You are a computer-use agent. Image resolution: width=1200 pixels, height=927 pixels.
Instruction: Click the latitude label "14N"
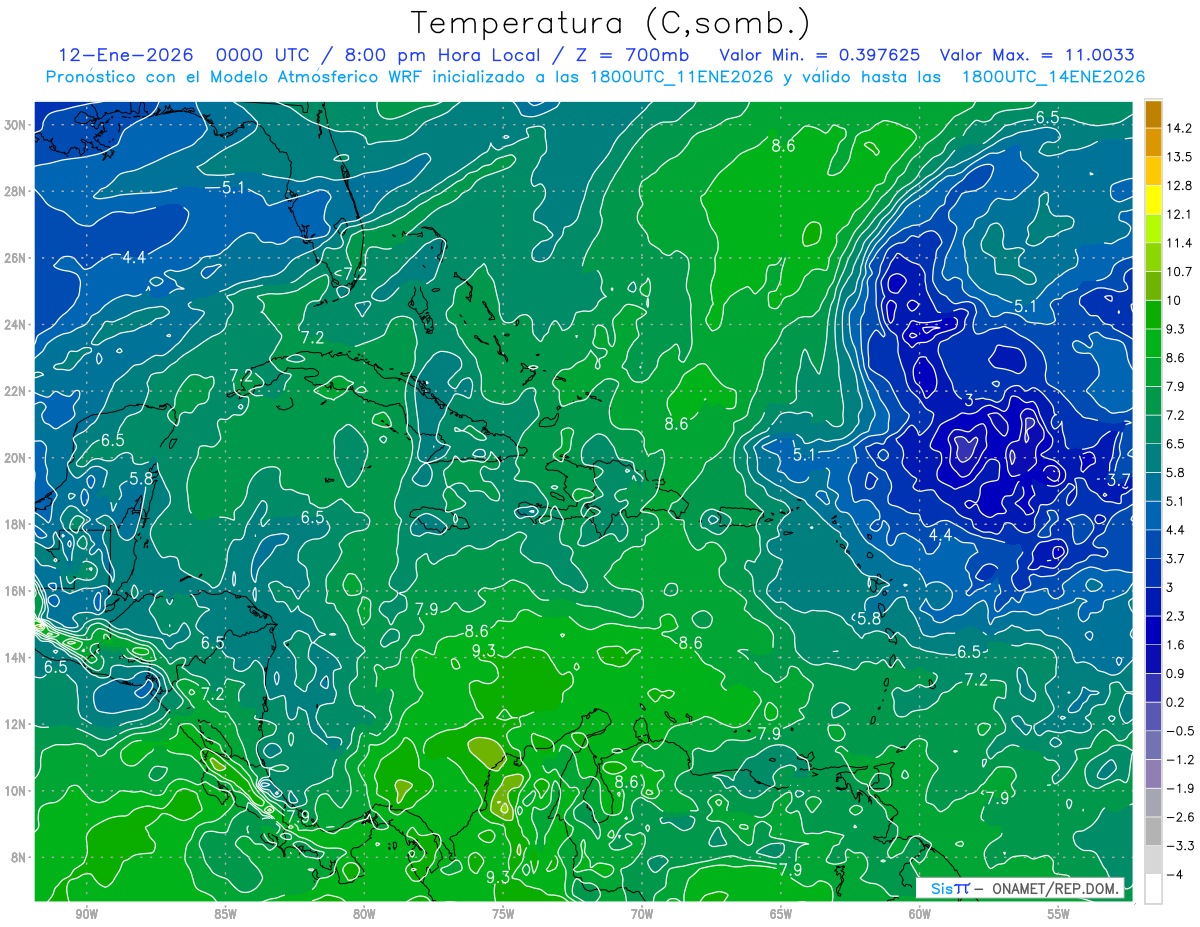point(17,658)
